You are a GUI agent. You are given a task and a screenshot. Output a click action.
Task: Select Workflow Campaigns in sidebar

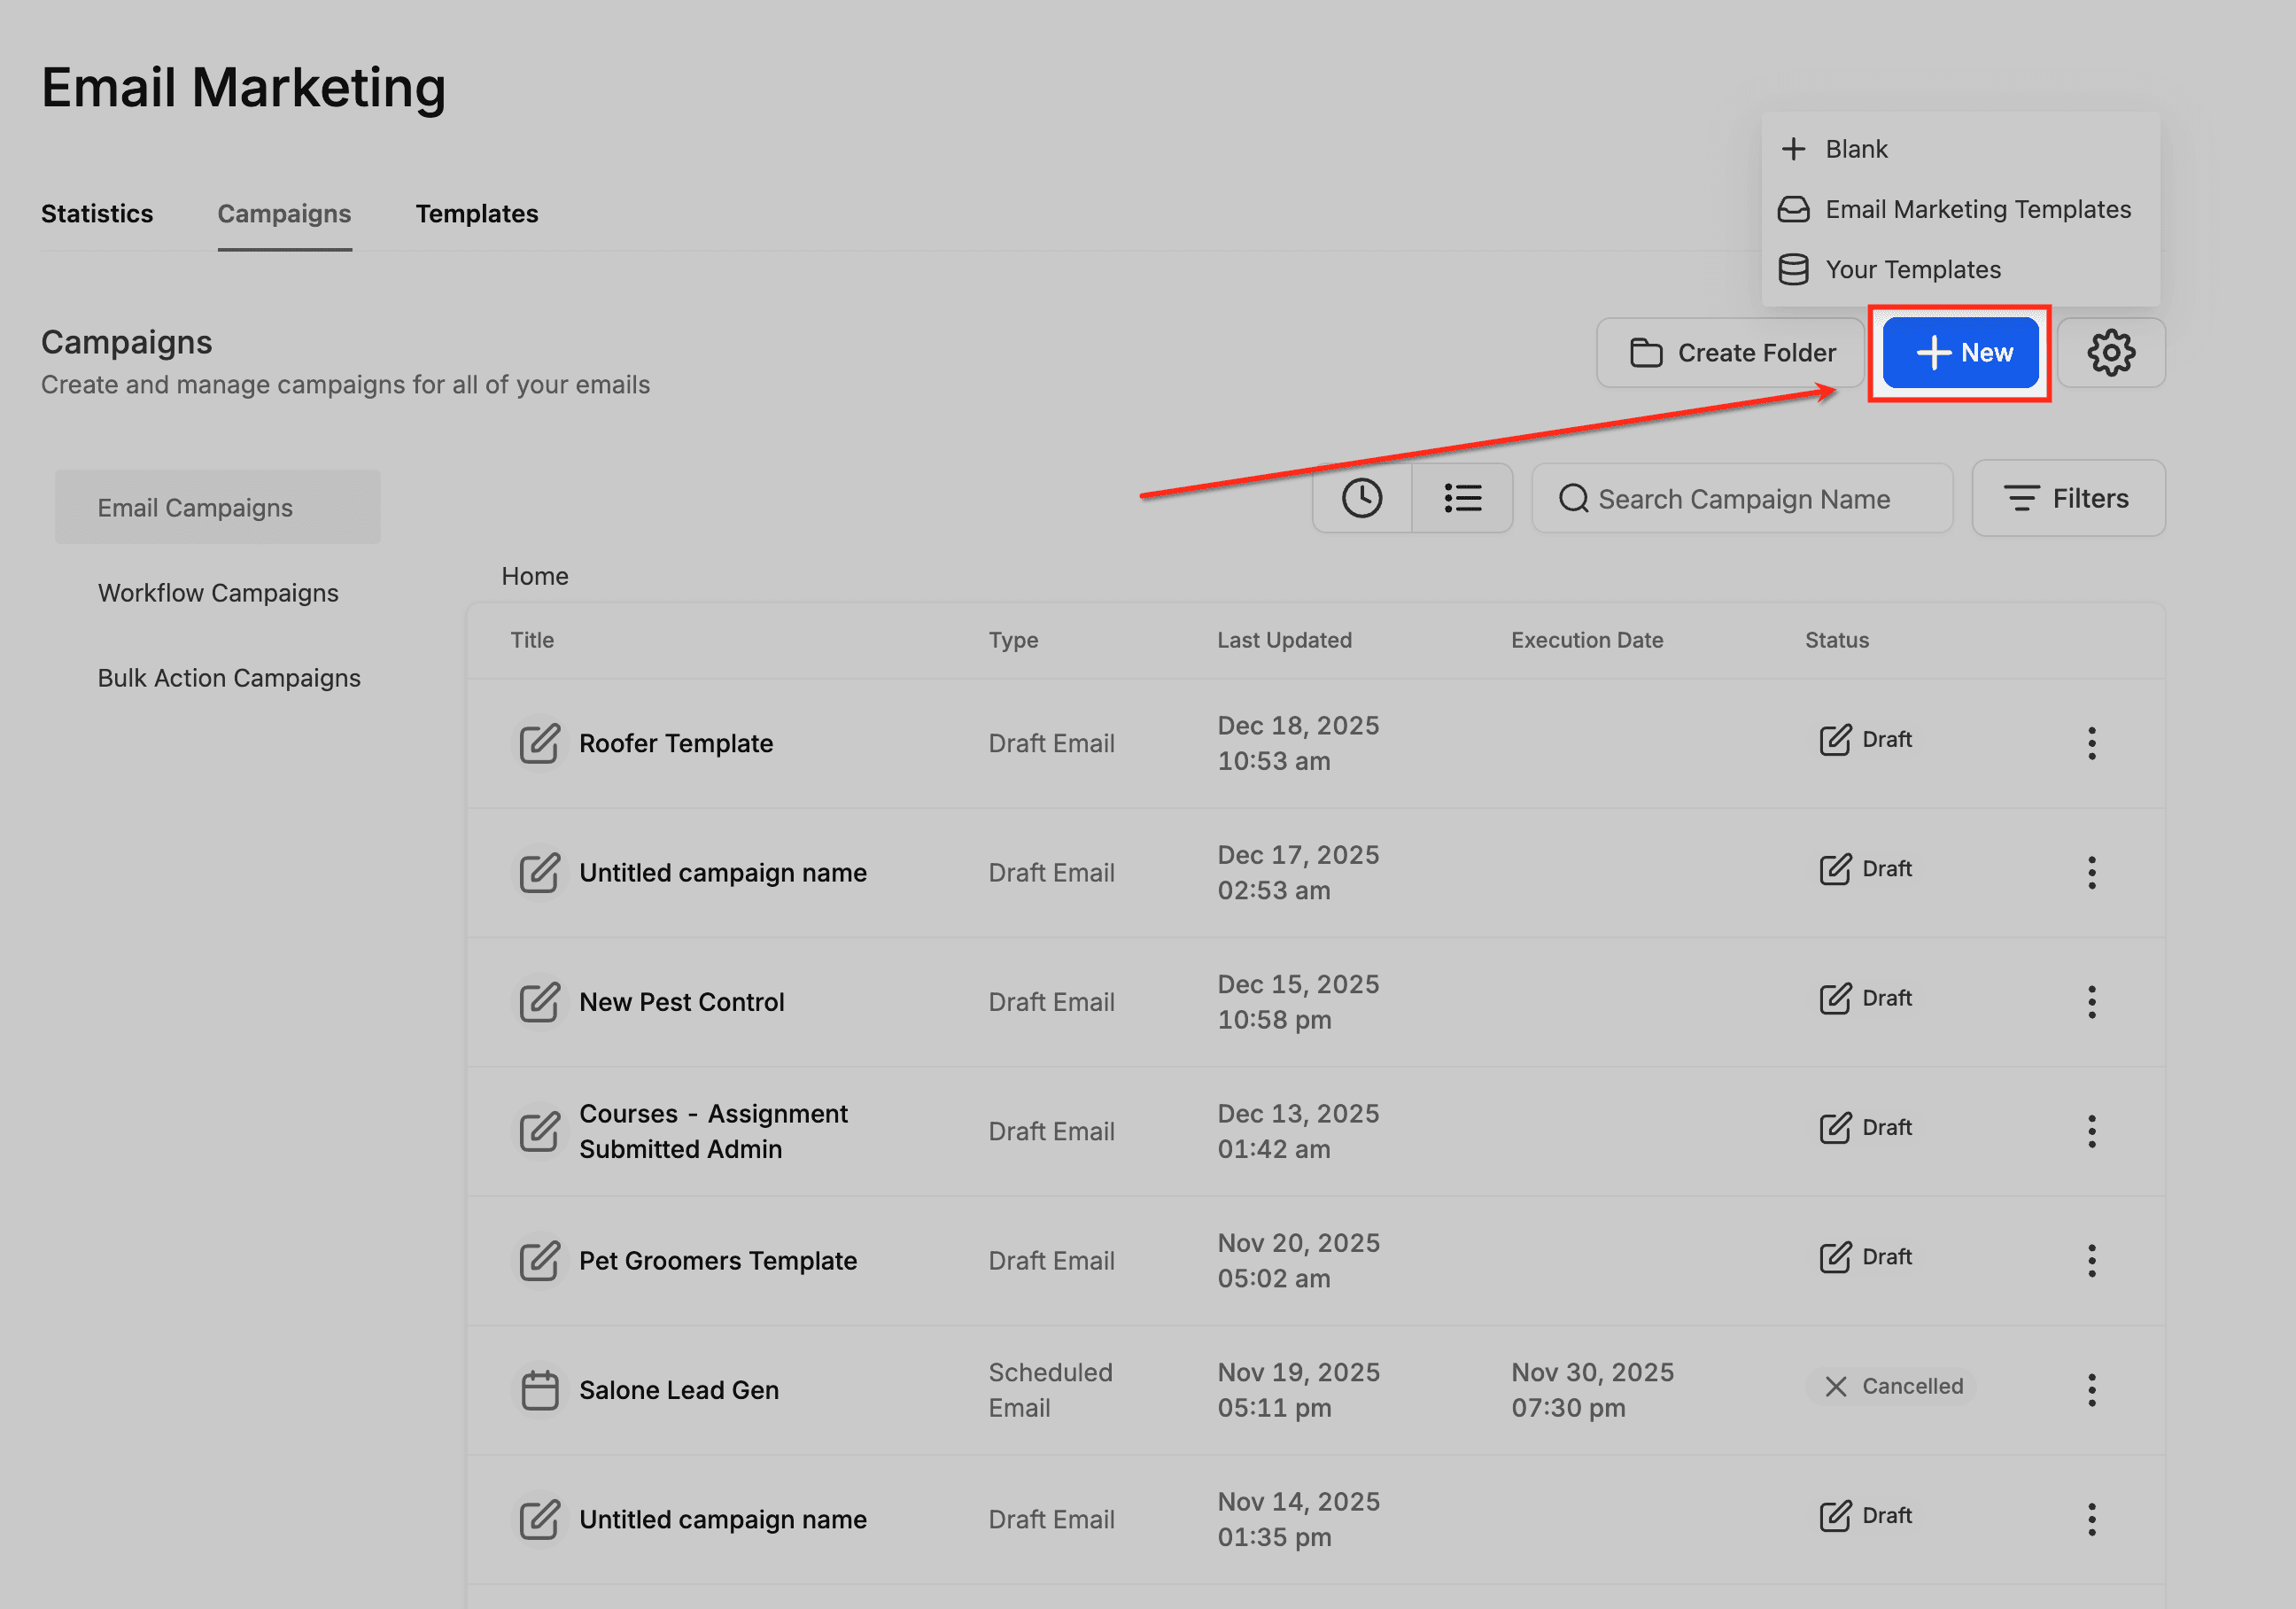218,593
